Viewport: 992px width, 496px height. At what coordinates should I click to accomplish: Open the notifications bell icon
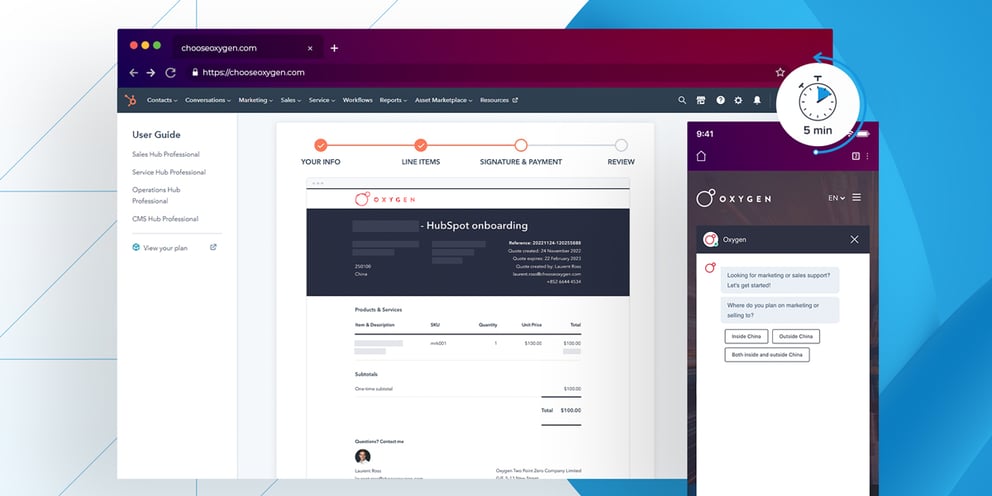point(757,100)
